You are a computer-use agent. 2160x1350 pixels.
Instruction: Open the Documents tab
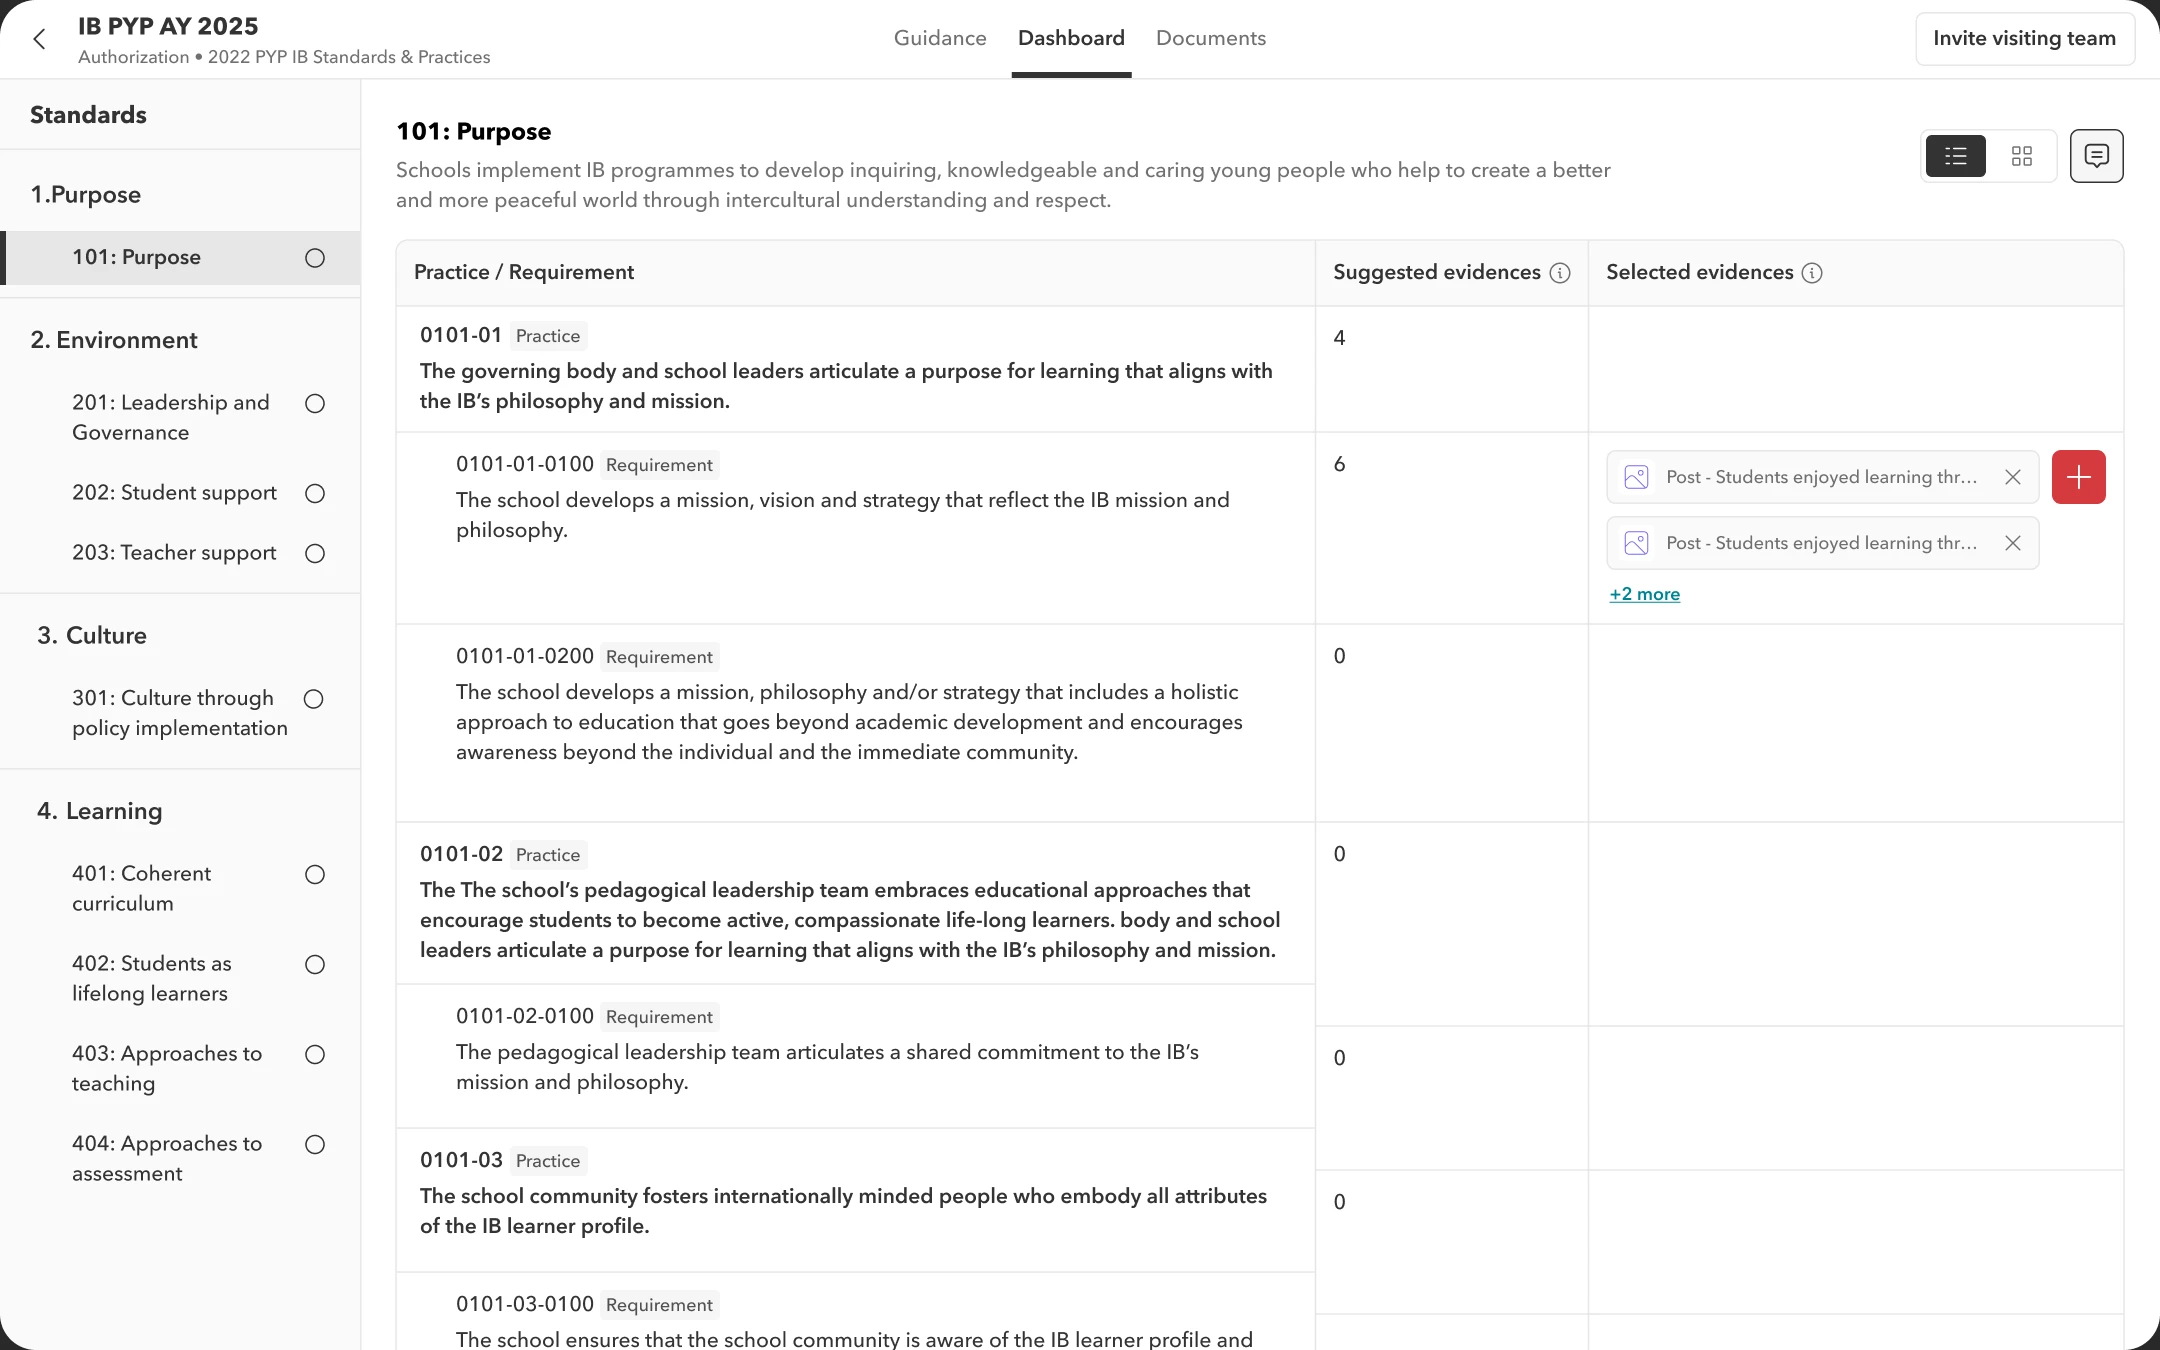click(x=1211, y=38)
